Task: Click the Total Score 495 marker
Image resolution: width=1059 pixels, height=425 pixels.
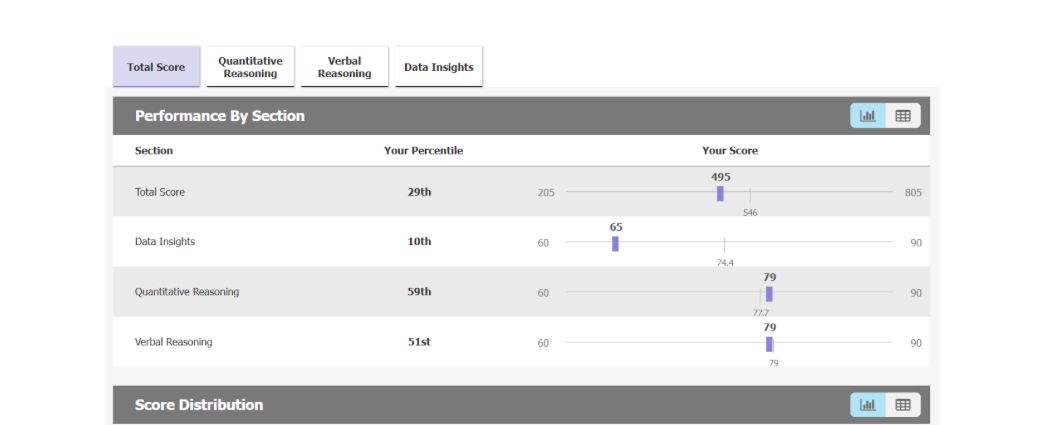Action: click(x=720, y=193)
